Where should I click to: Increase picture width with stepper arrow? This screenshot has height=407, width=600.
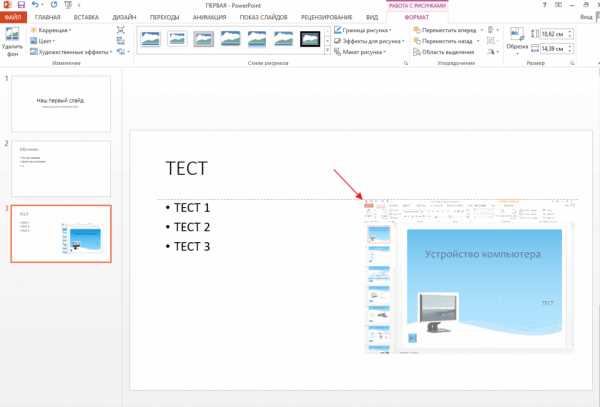coord(570,46)
